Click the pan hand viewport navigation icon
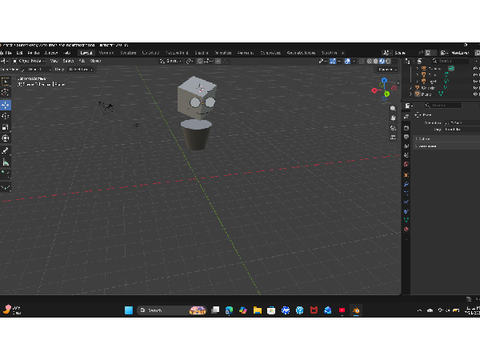Screen dimensions: 480x360 (x=393, y=118)
